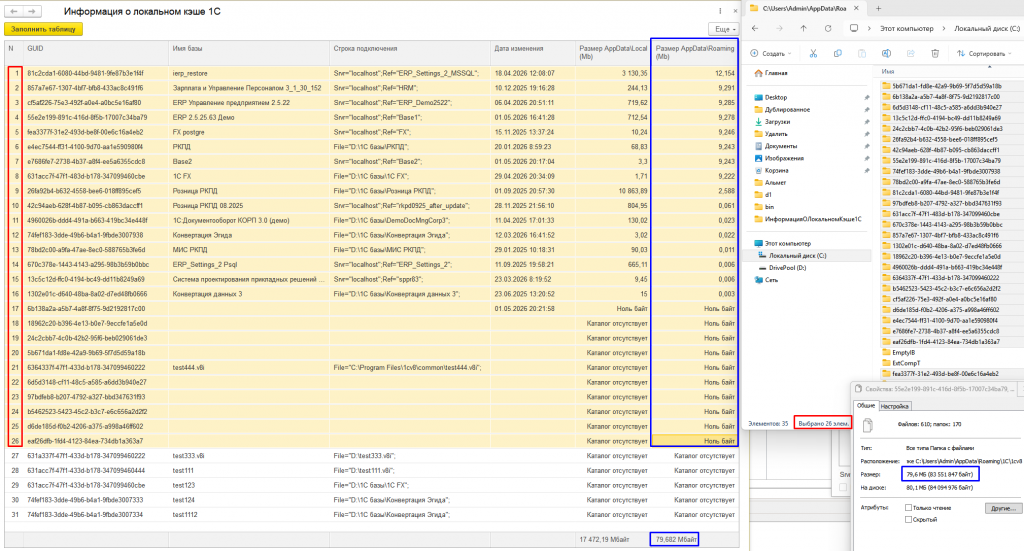Open the 'Еще' dropdown menu
Viewport: 1024px width, 551px height.
pyautogui.click(x=724, y=29)
